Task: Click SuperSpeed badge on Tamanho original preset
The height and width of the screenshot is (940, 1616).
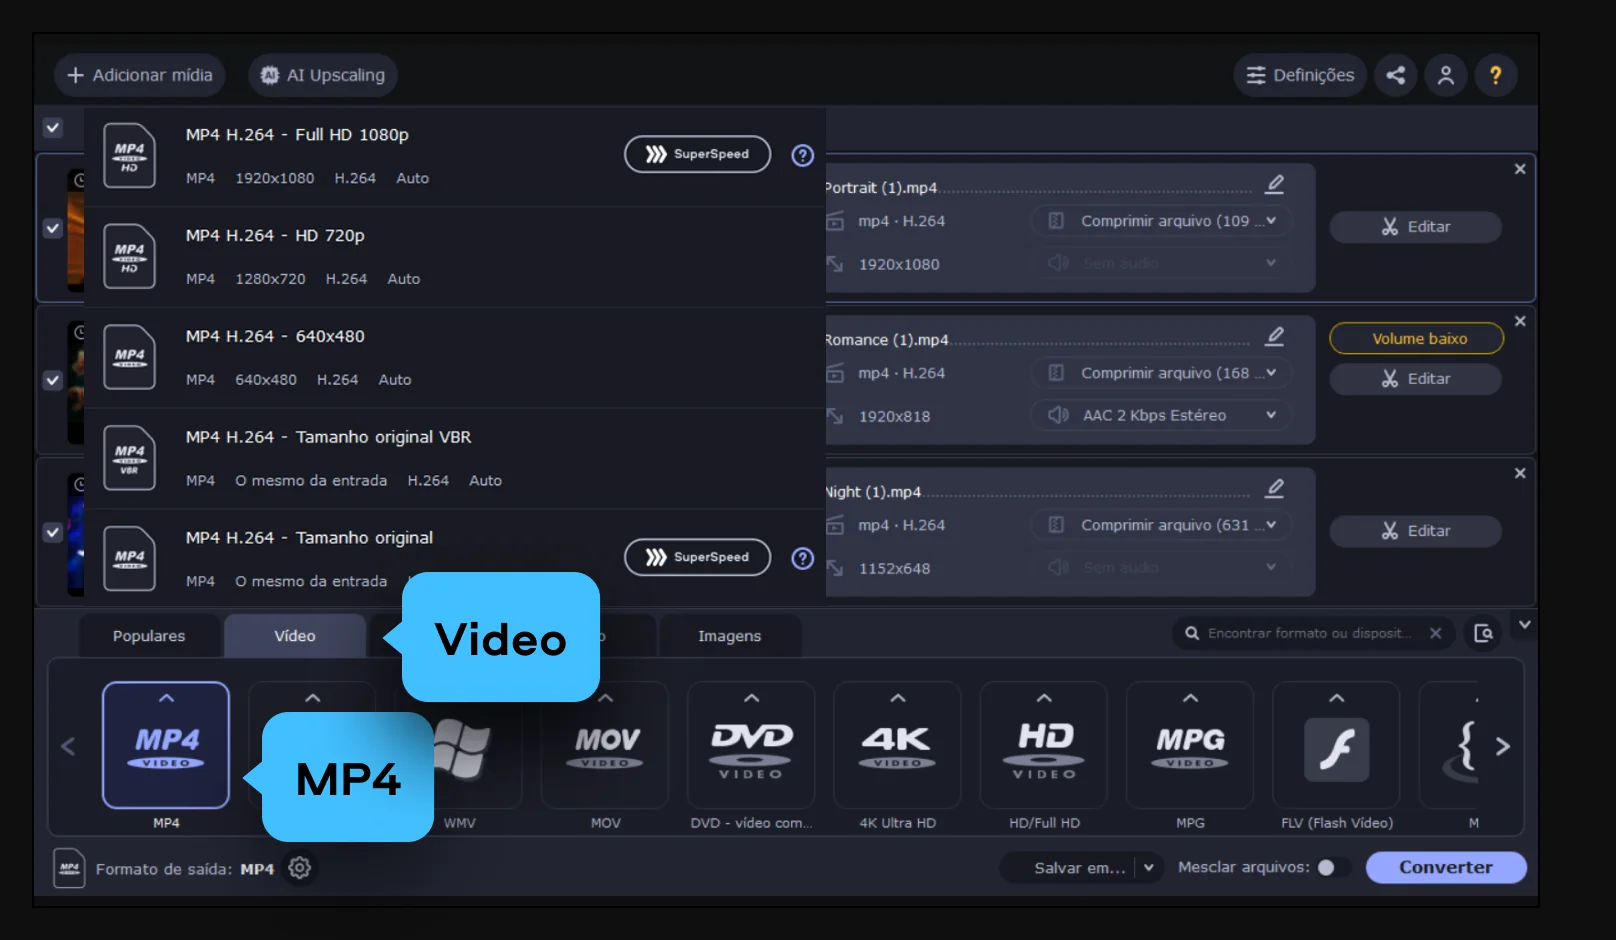Action: (x=697, y=557)
